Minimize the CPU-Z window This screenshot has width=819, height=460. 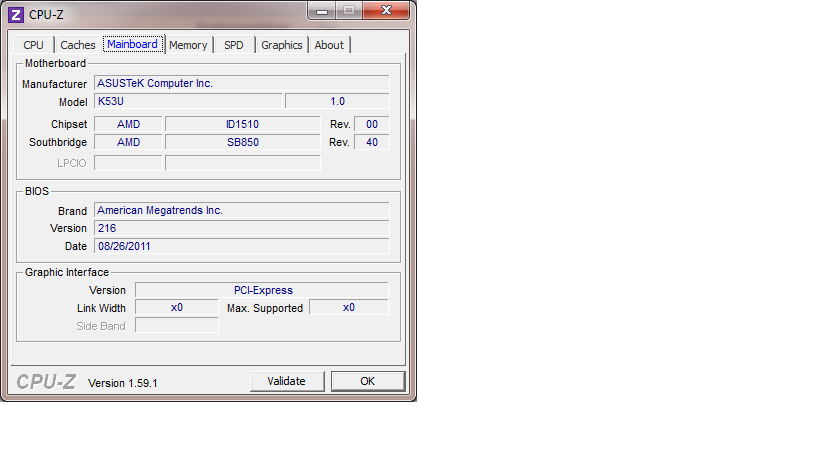322,10
